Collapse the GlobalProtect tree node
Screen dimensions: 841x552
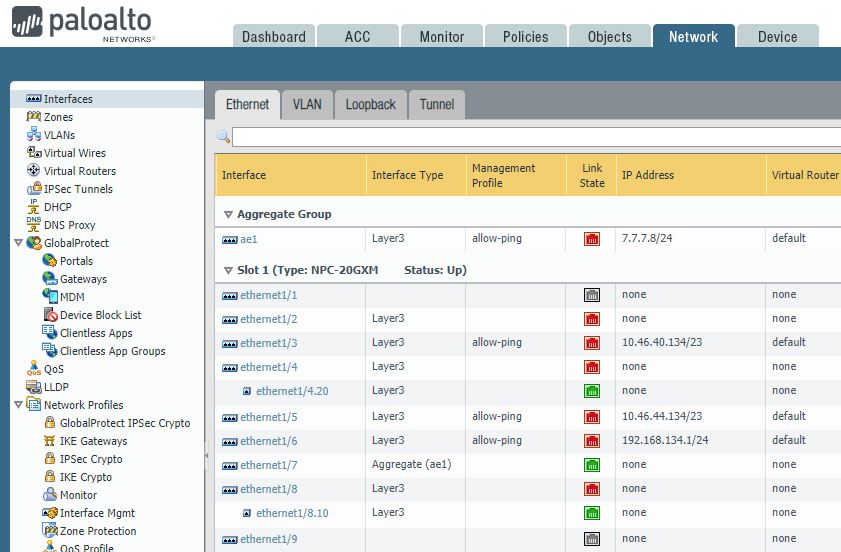(18, 243)
